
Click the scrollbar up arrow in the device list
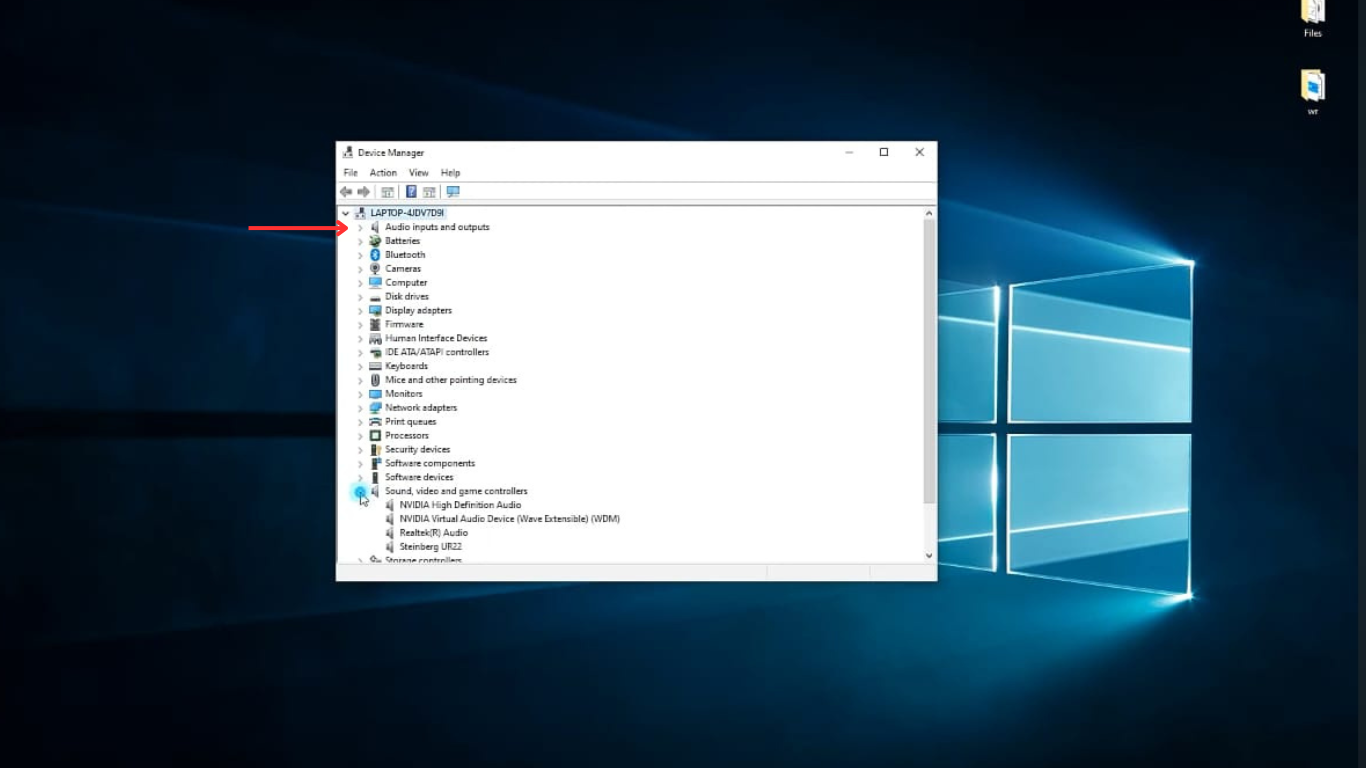coord(929,213)
